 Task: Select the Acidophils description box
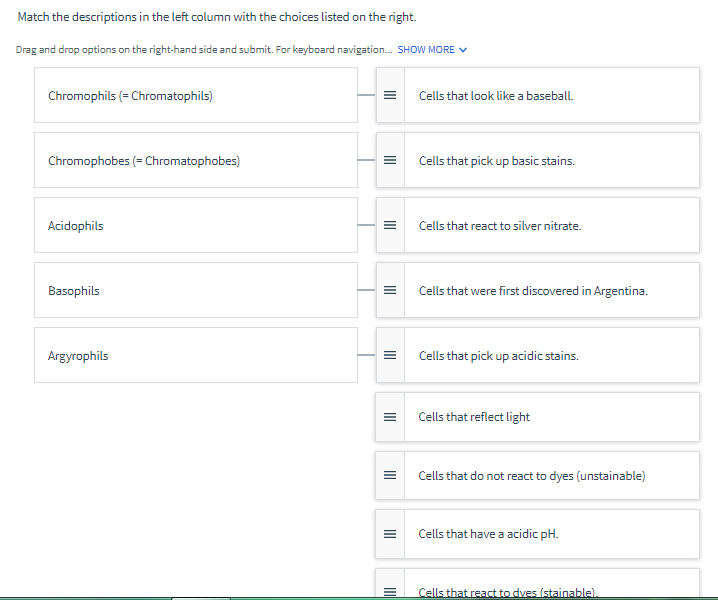coord(196,225)
